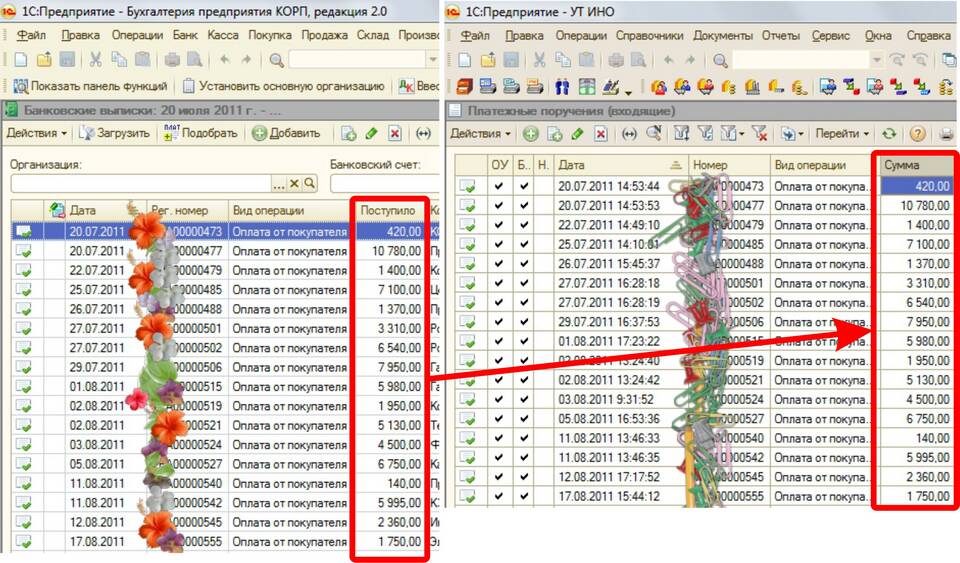The width and height of the screenshot is (960, 563).
Task: Click copy-document icon next to Добавить
Action: point(348,133)
